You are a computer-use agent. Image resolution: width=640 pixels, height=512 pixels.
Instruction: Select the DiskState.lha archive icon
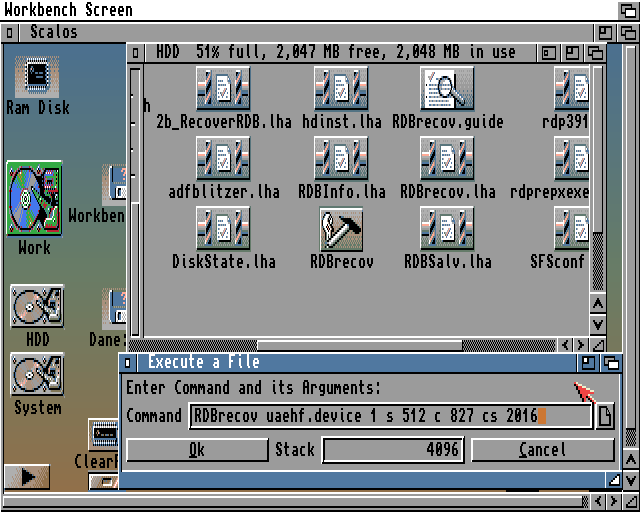point(223,230)
